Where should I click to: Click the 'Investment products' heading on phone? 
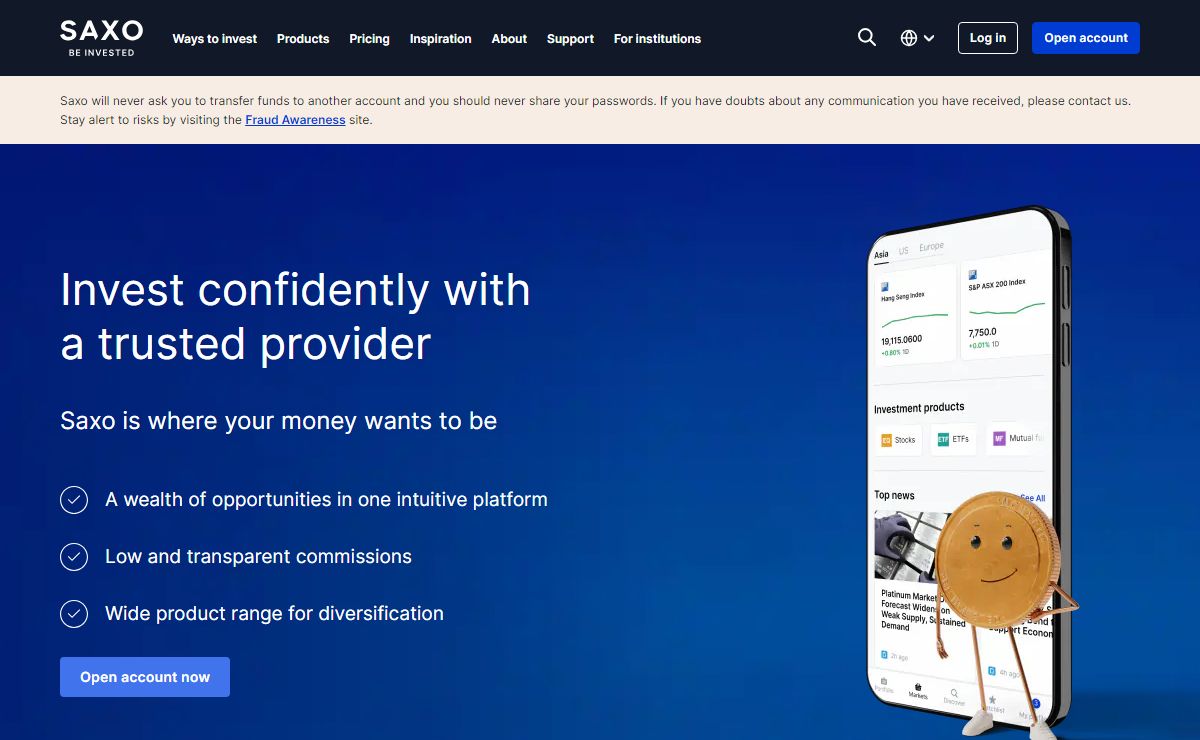[x=919, y=407]
